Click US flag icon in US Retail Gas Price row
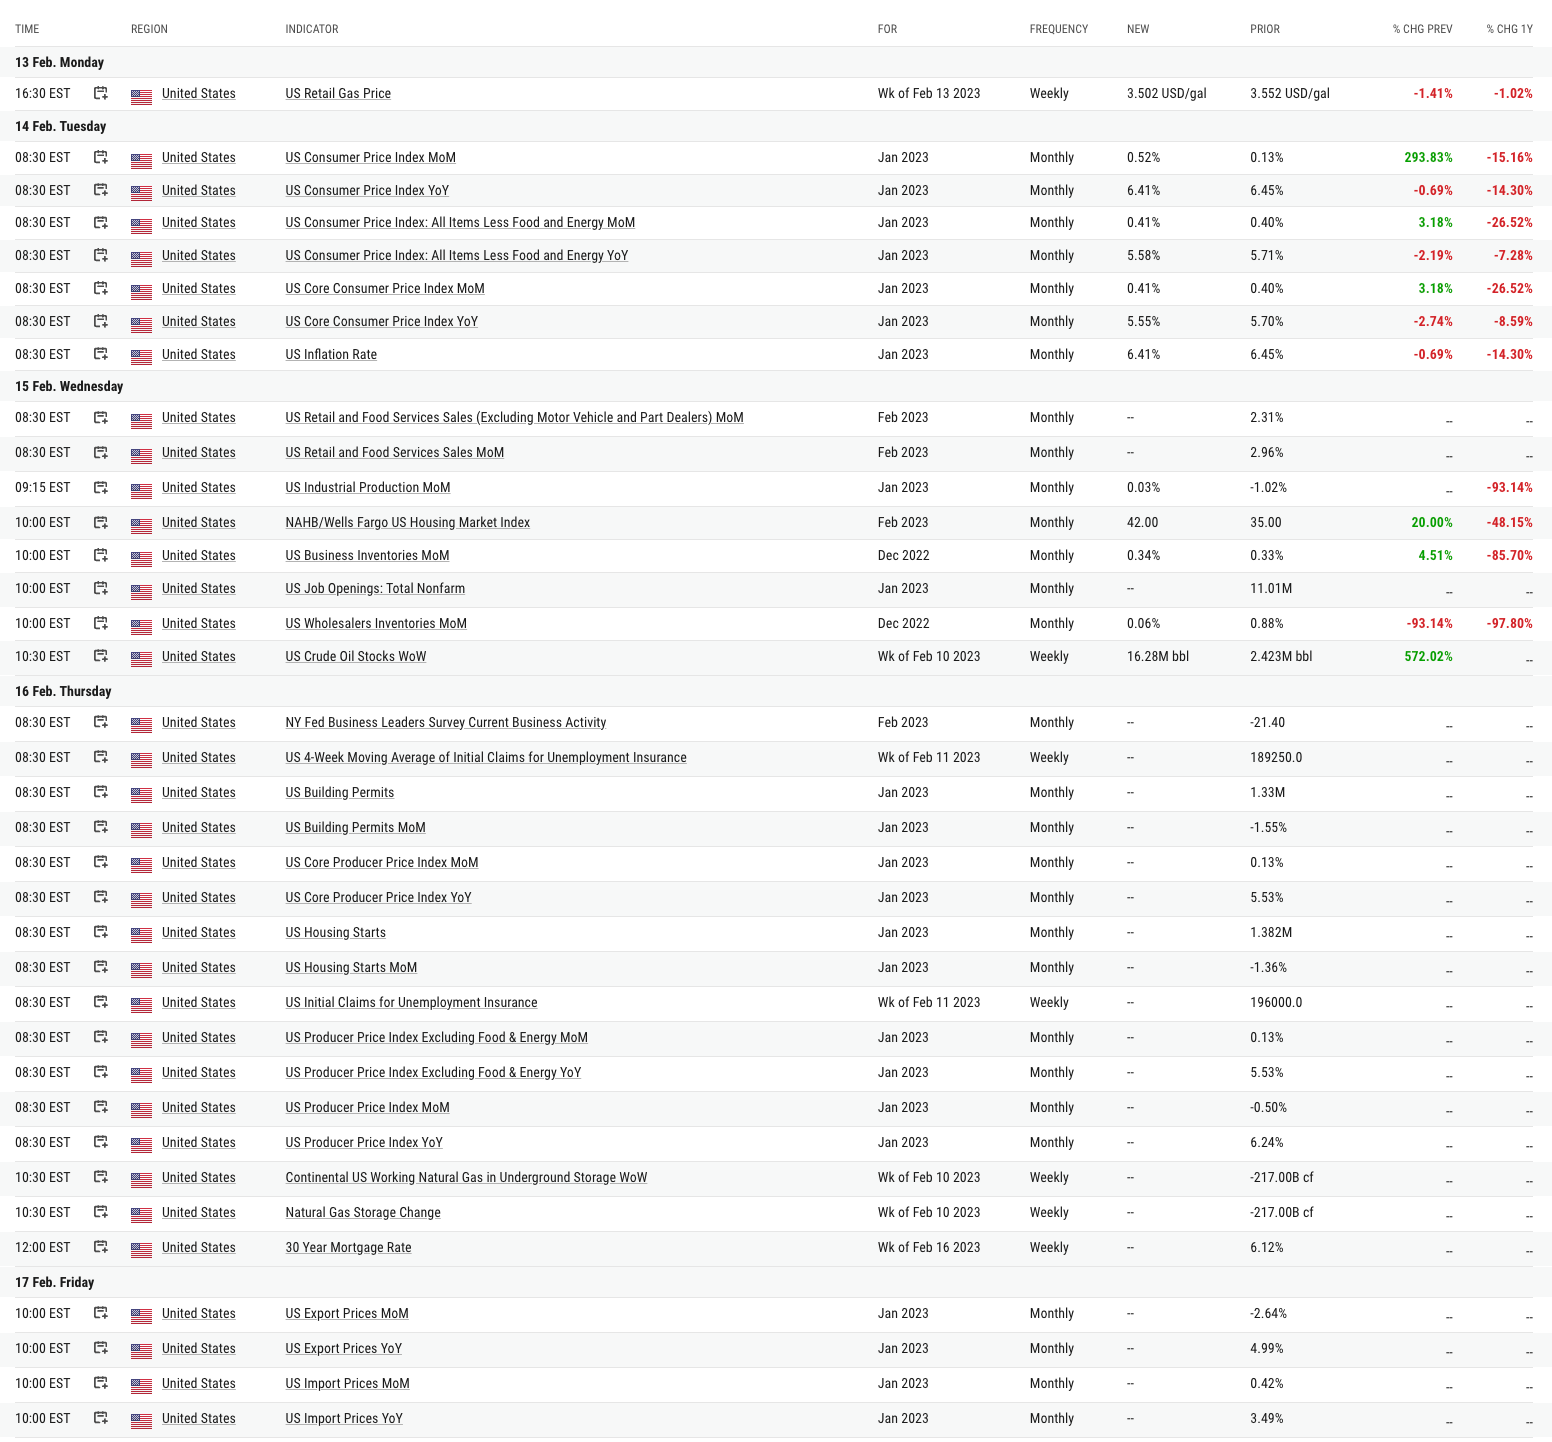The image size is (1552, 1442). click(142, 95)
